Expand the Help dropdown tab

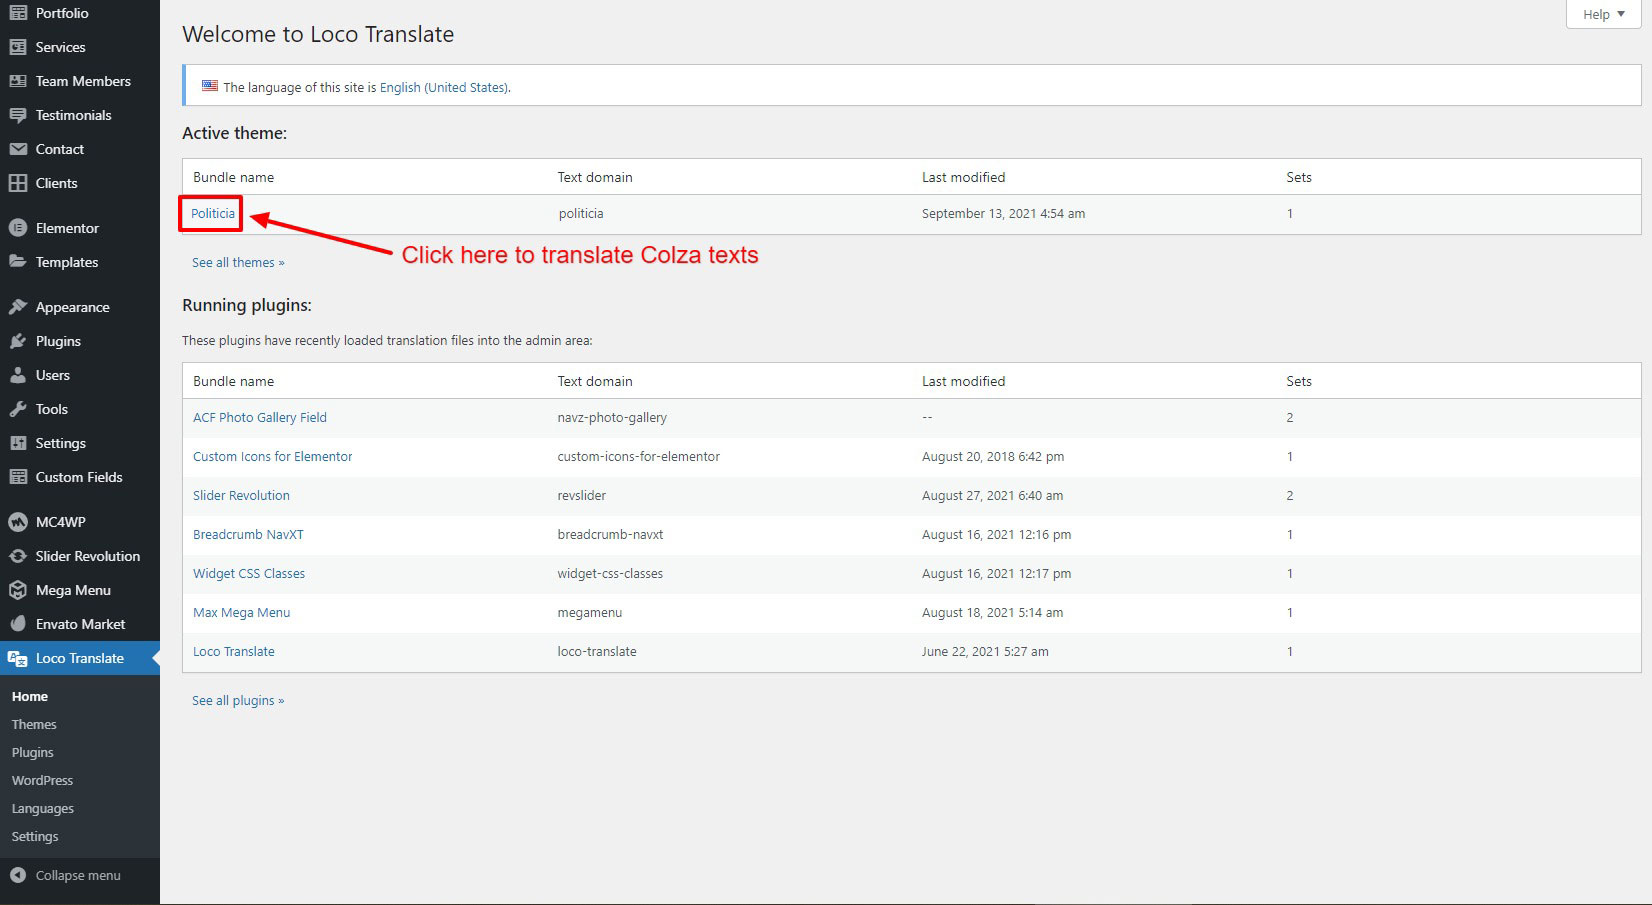pyautogui.click(x=1603, y=14)
